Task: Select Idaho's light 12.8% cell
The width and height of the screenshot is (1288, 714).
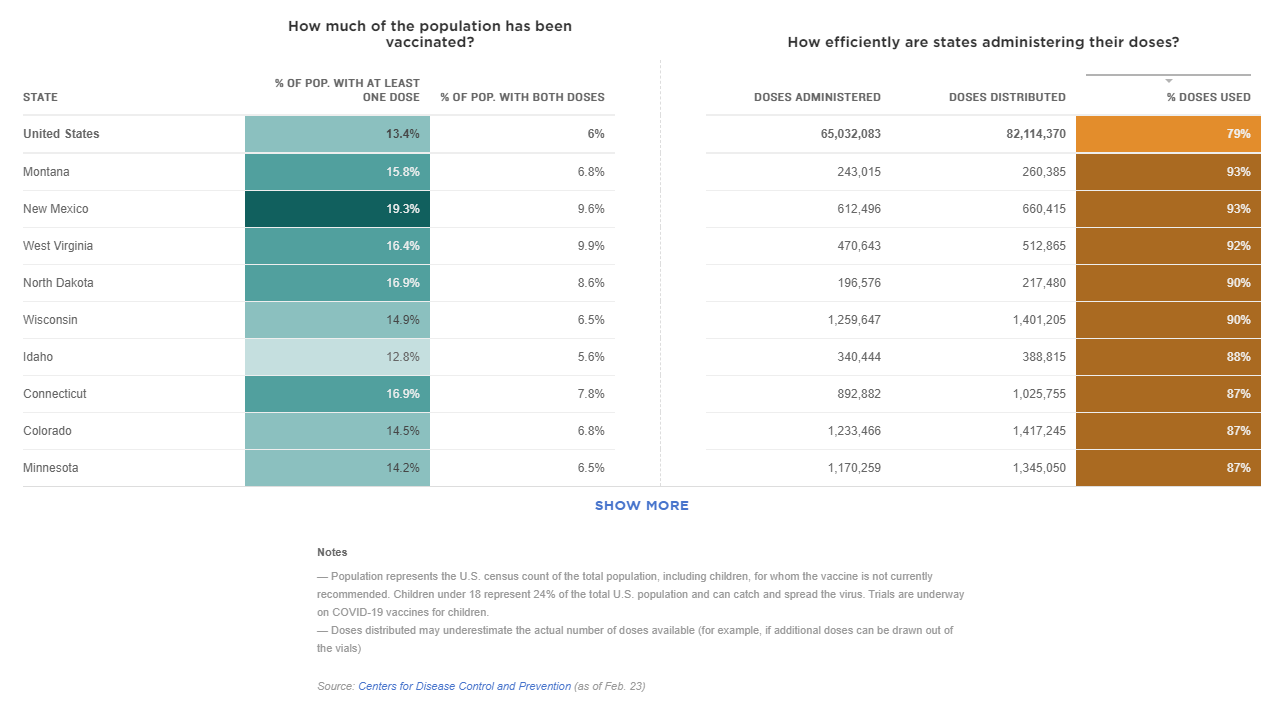Action: pyautogui.click(x=337, y=357)
